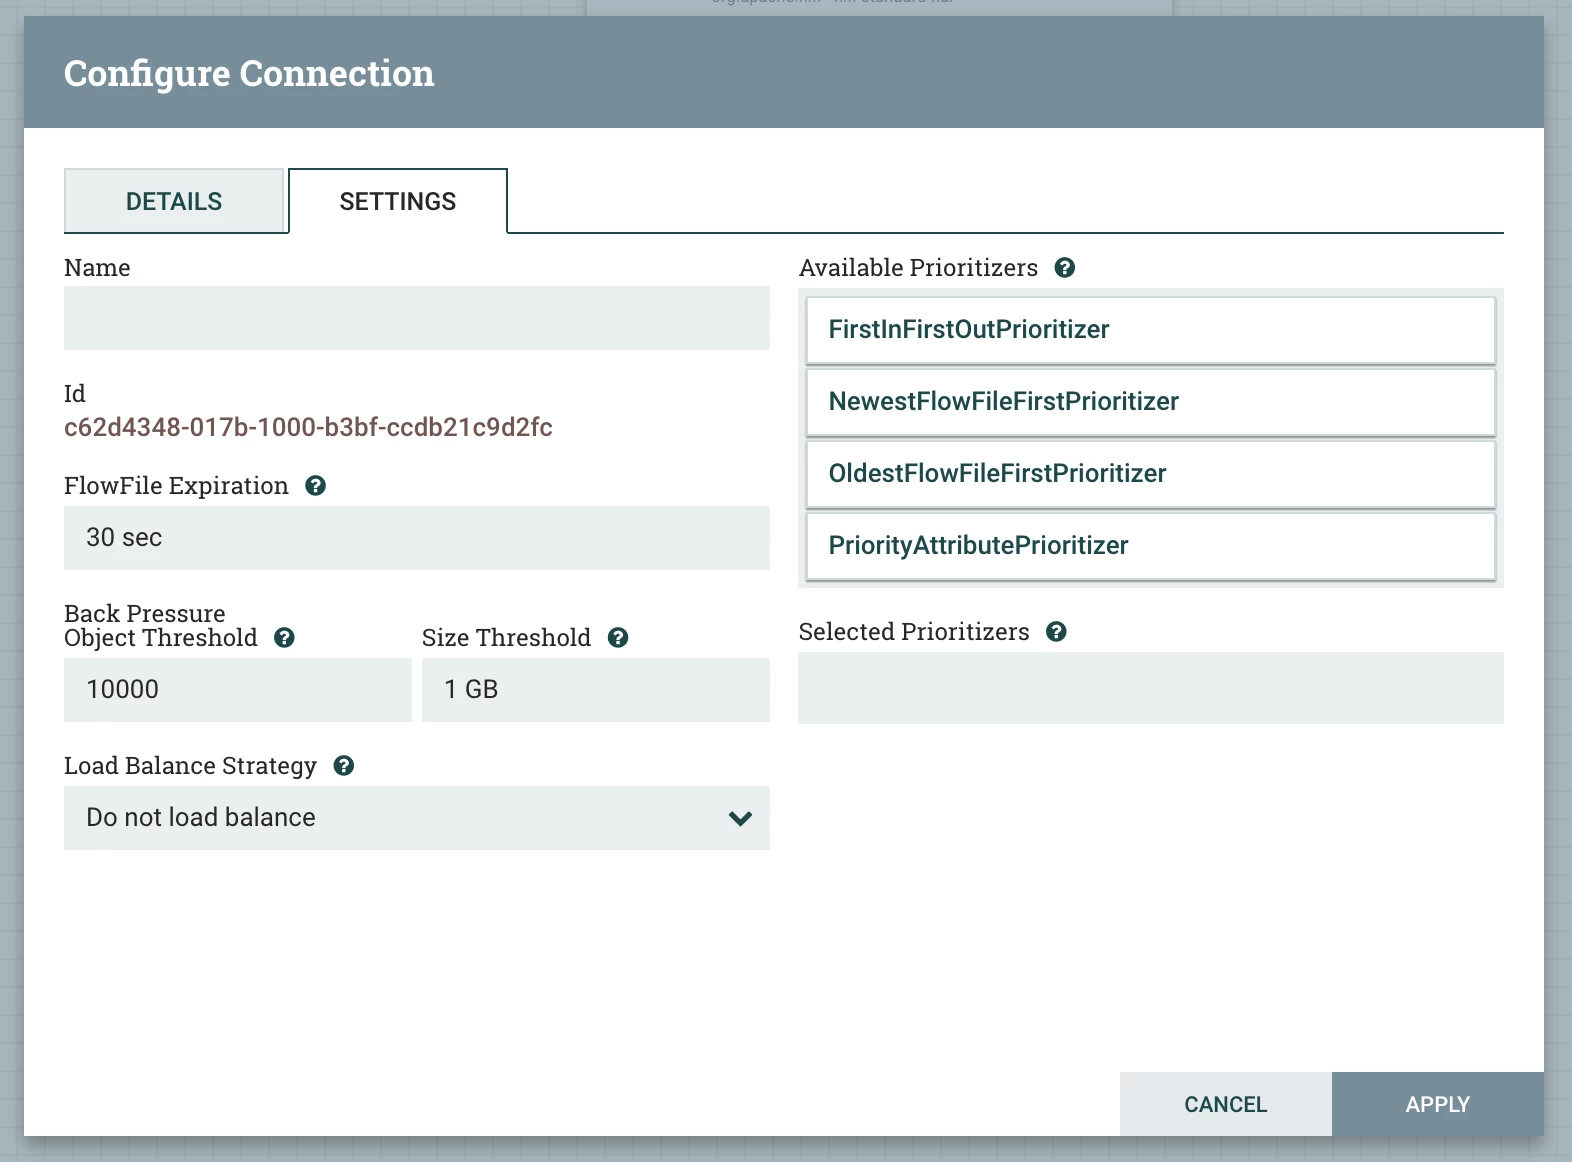The width and height of the screenshot is (1572, 1162).
Task: Click the Load Balance Strategy help icon
Action: [344, 766]
